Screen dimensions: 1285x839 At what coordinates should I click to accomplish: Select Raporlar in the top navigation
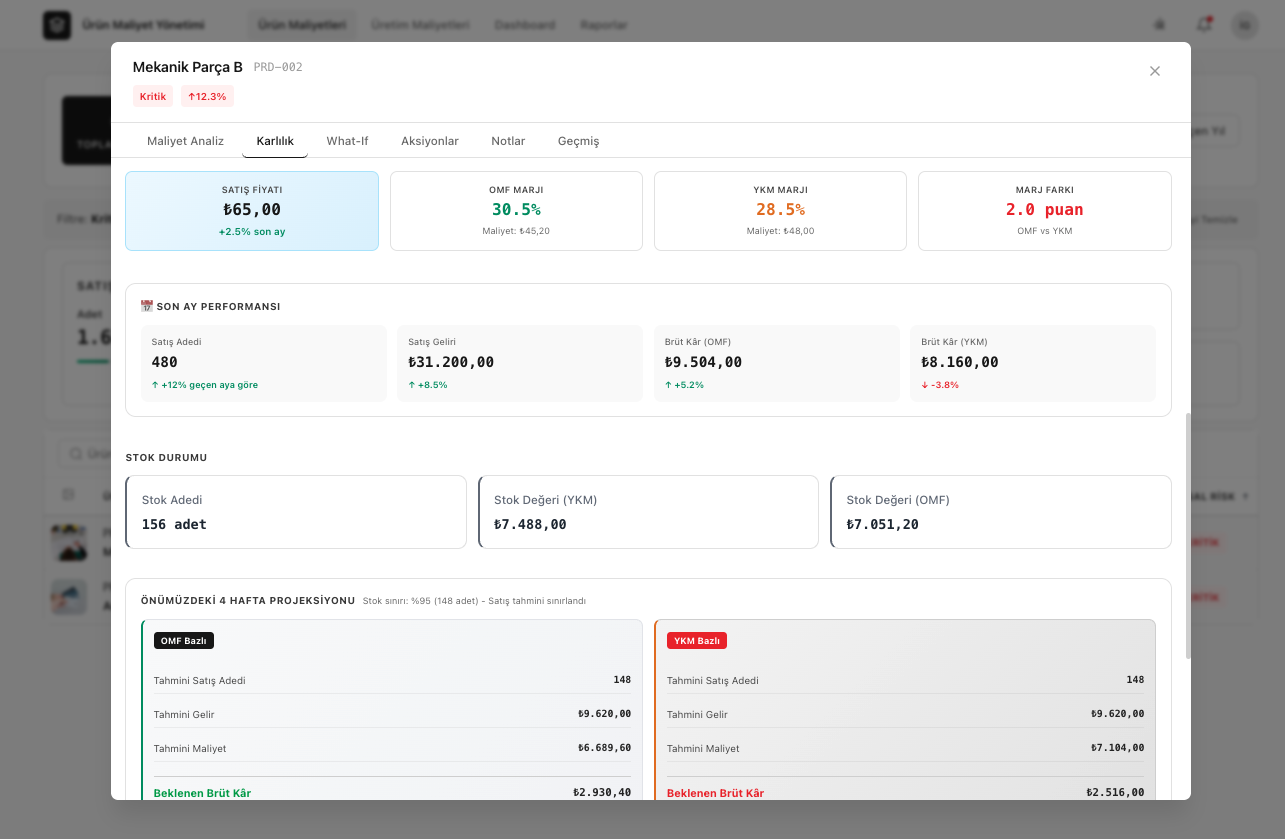point(604,25)
